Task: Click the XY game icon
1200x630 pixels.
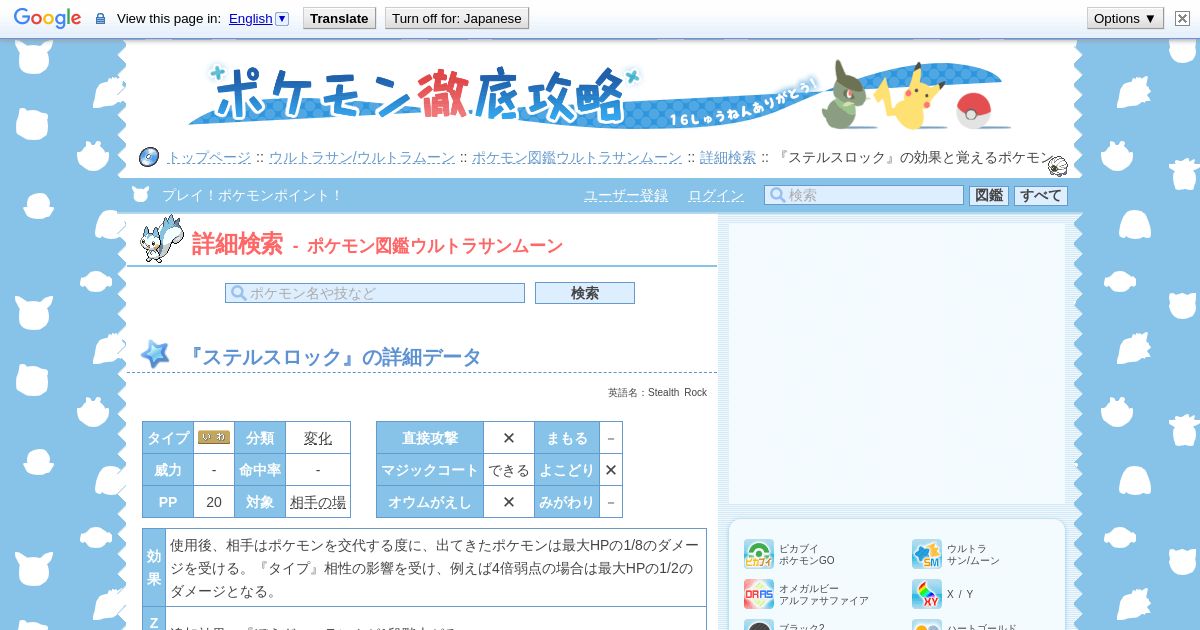Action: coord(927,594)
